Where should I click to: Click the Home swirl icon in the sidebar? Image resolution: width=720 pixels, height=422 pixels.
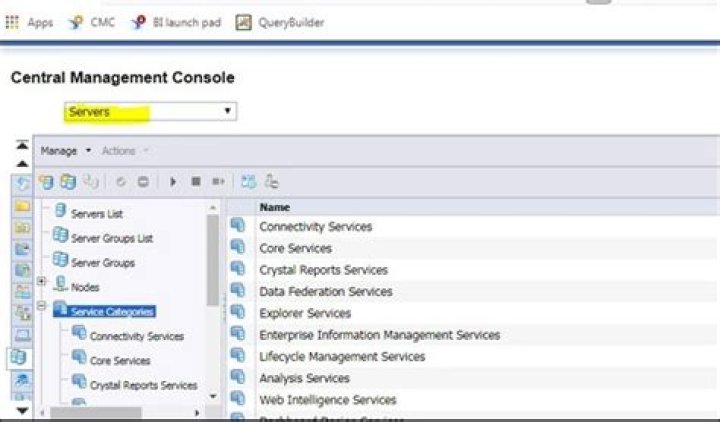pos(22,184)
